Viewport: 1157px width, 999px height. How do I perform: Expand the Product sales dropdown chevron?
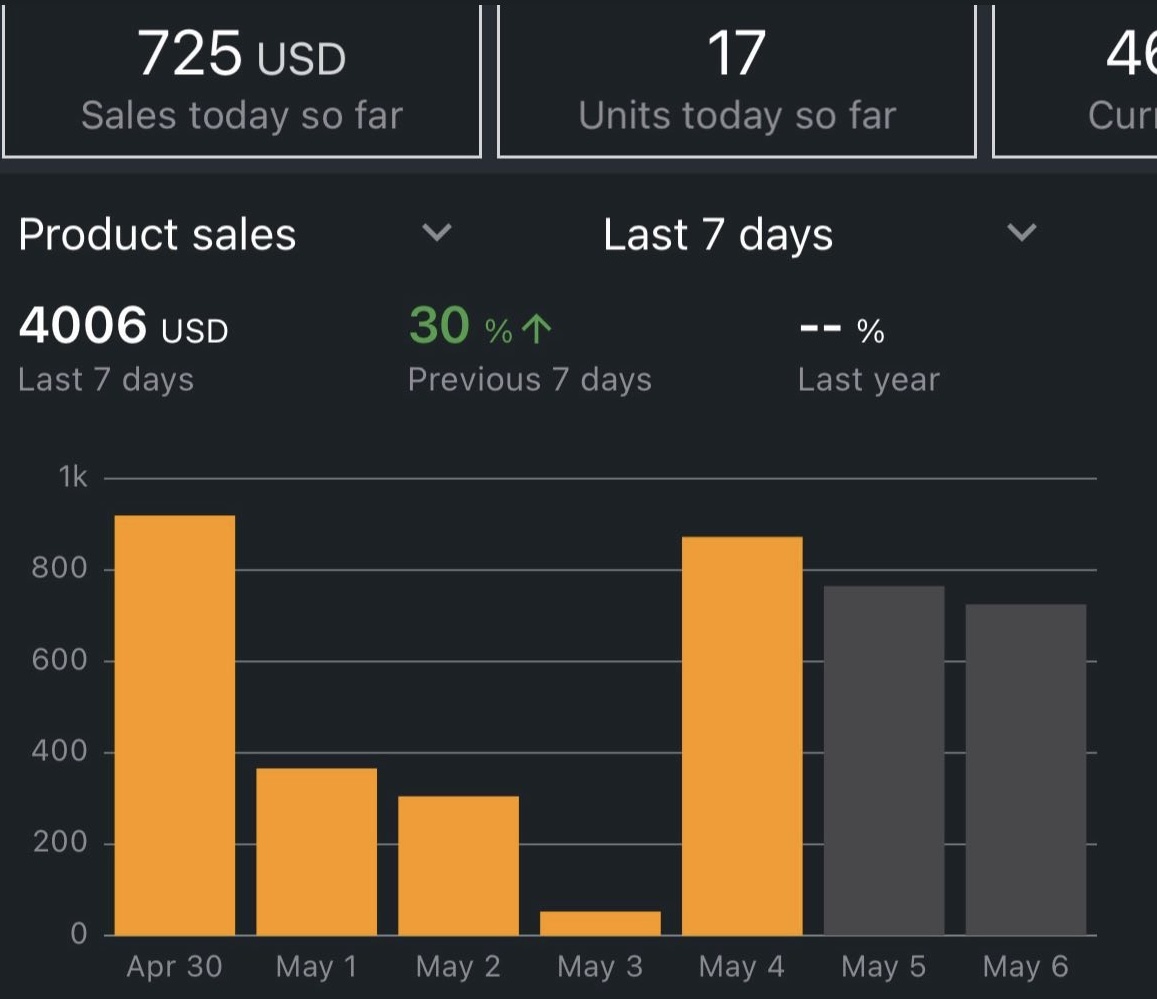click(x=437, y=234)
